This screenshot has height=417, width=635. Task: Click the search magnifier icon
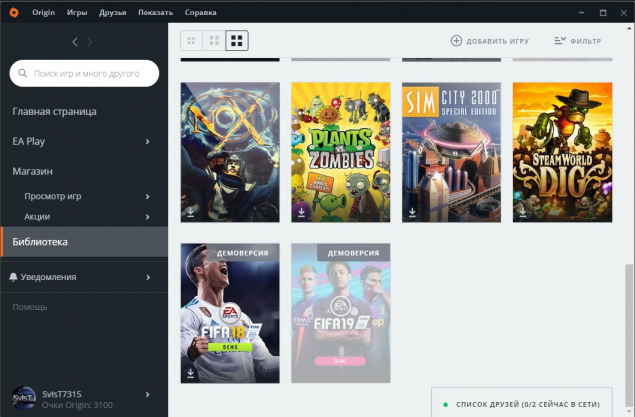point(23,73)
